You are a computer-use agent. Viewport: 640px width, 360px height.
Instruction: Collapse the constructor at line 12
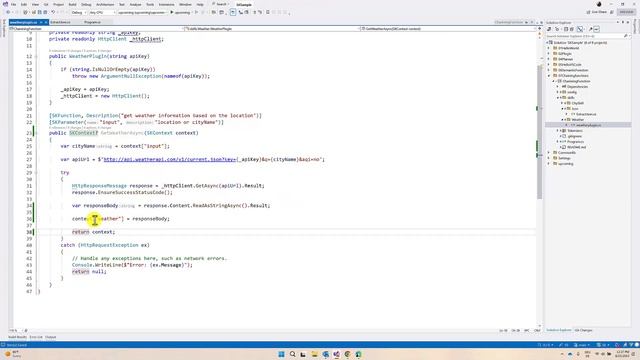point(36,56)
